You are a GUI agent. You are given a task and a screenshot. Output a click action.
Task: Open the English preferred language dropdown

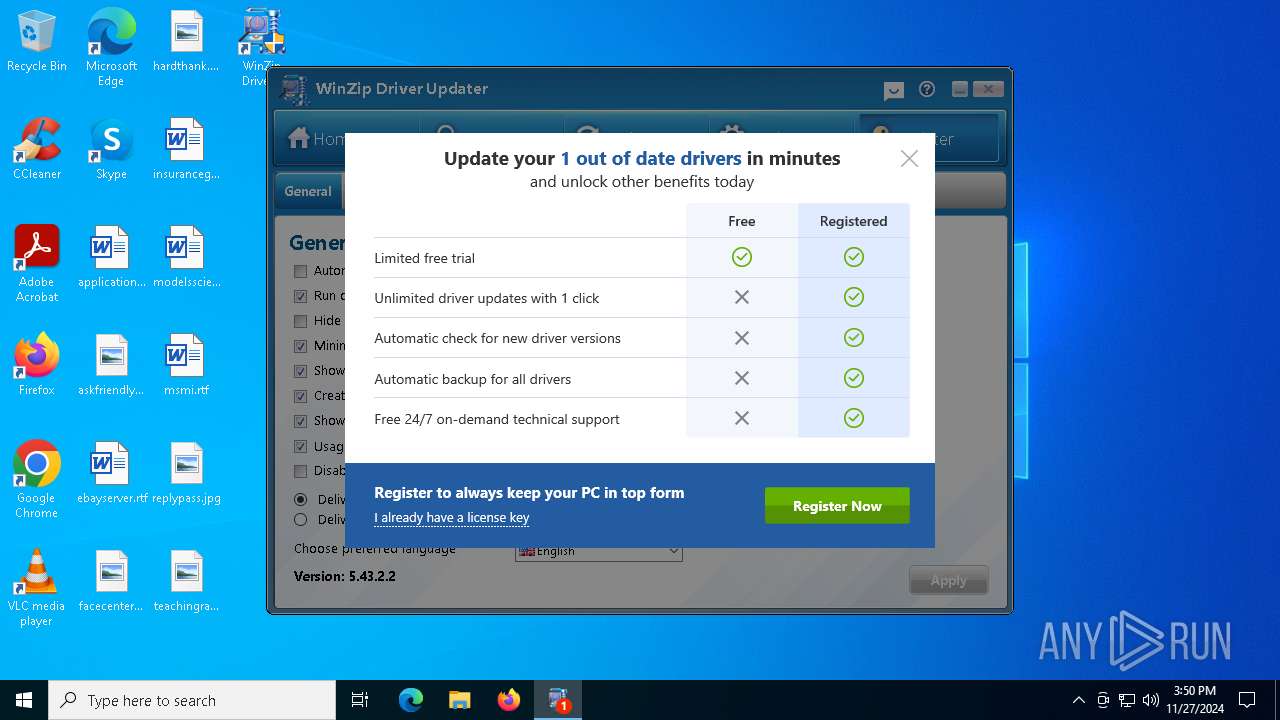click(599, 551)
